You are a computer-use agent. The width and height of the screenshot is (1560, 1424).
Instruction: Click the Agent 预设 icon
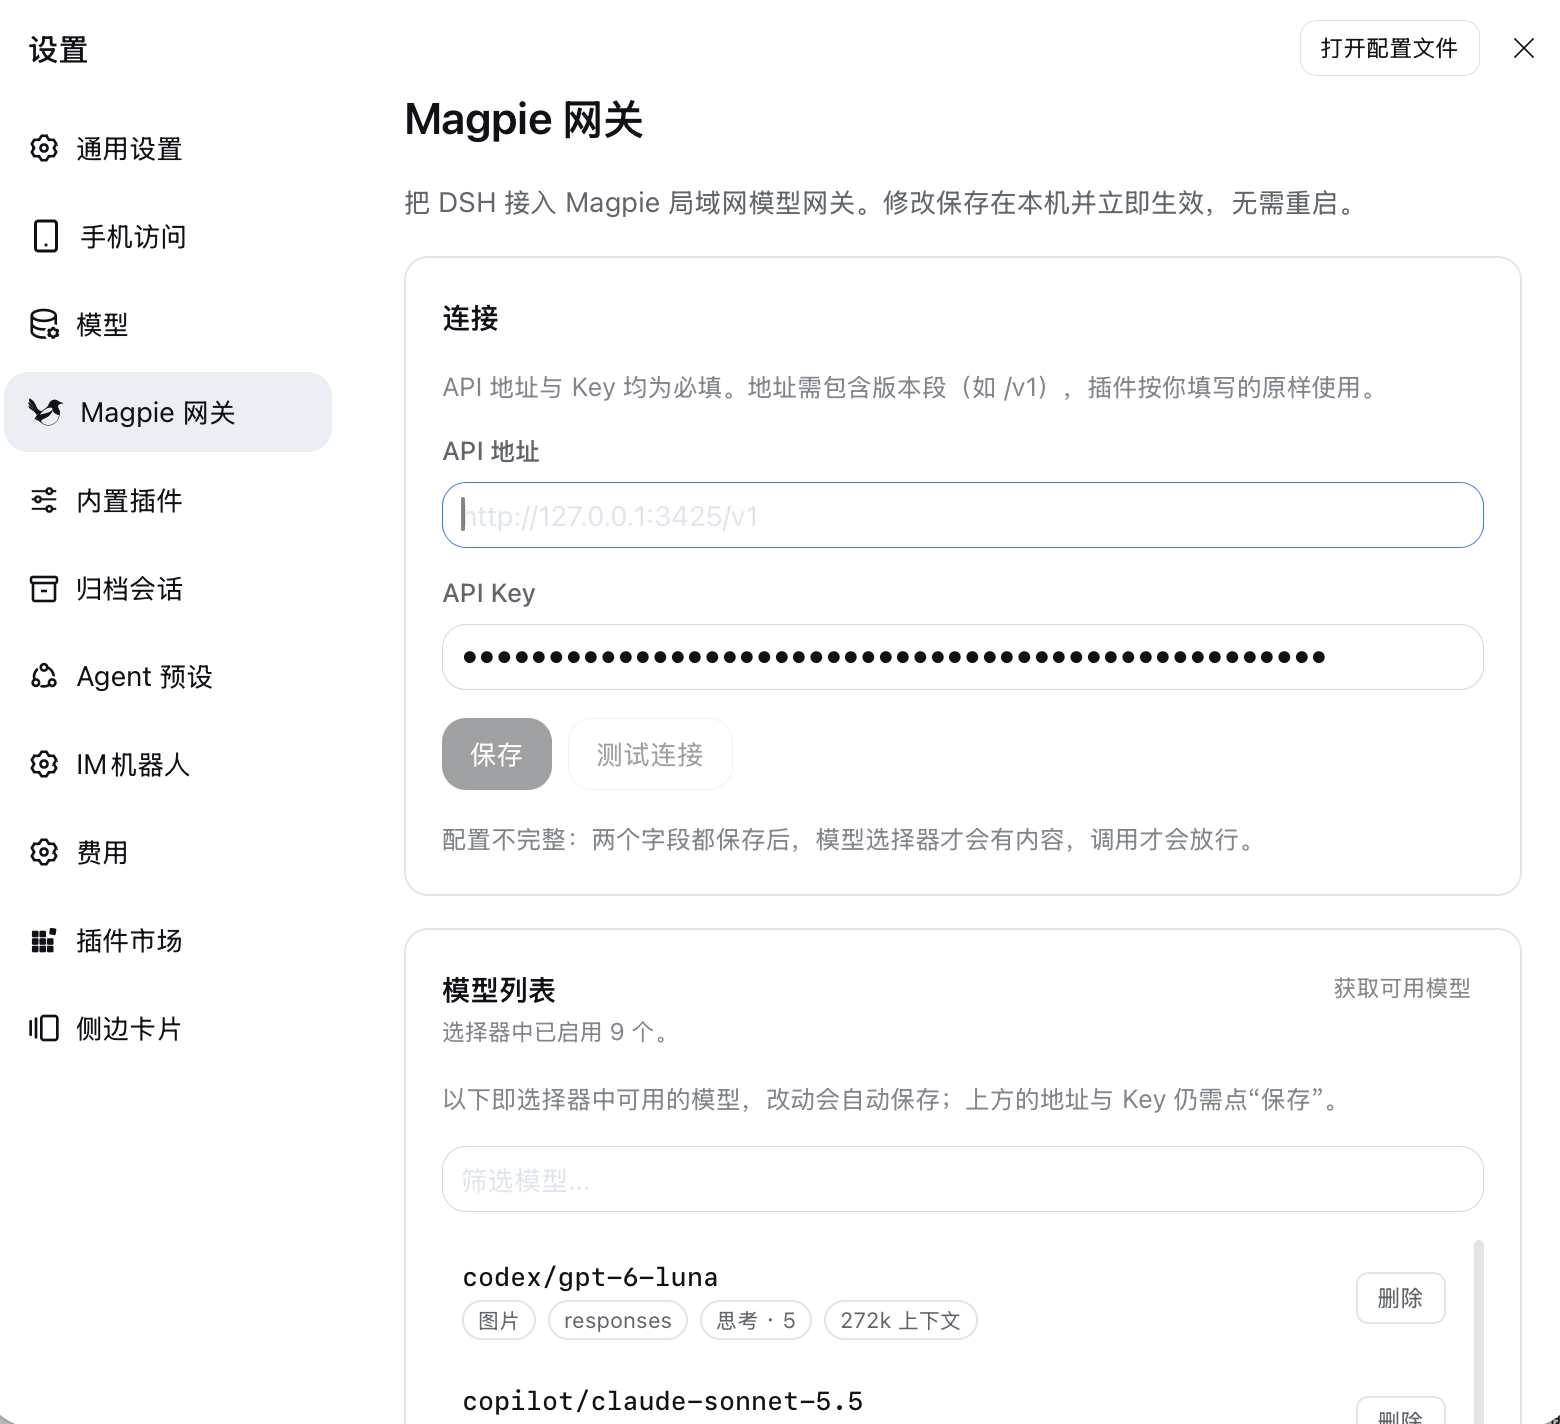click(x=44, y=676)
